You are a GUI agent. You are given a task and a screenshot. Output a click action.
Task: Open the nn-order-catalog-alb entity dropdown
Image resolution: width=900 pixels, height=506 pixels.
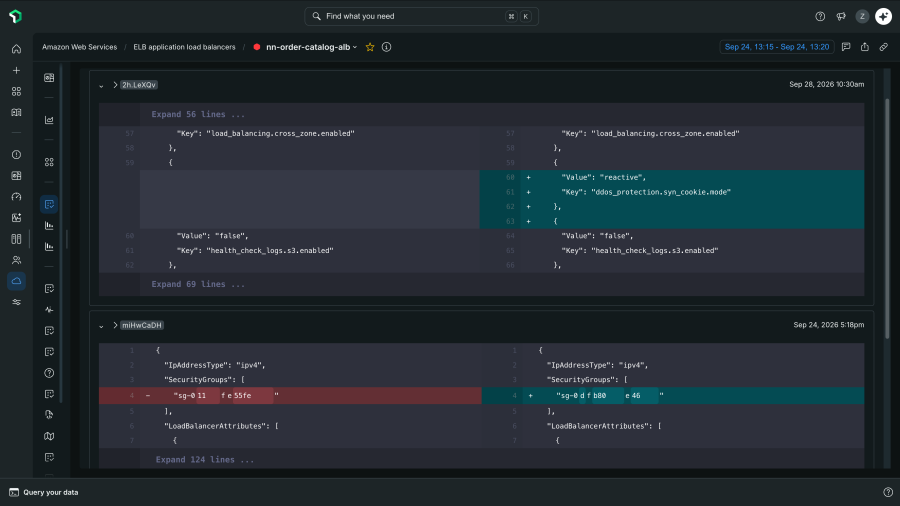point(312,47)
